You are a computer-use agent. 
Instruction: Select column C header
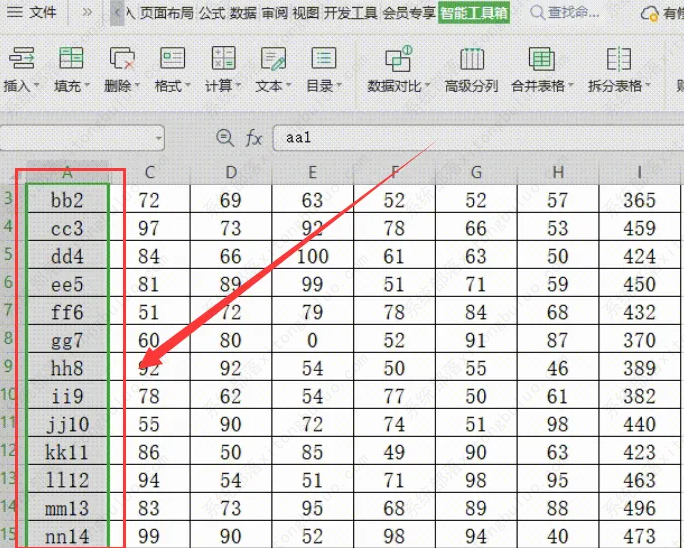pyautogui.click(x=150, y=173)
